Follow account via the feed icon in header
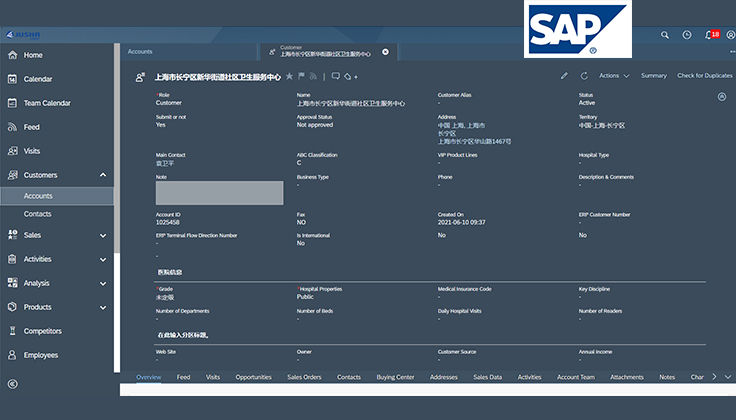Viewport: 736px width, 420px height. pyautogui.click(x=313, y=76)
